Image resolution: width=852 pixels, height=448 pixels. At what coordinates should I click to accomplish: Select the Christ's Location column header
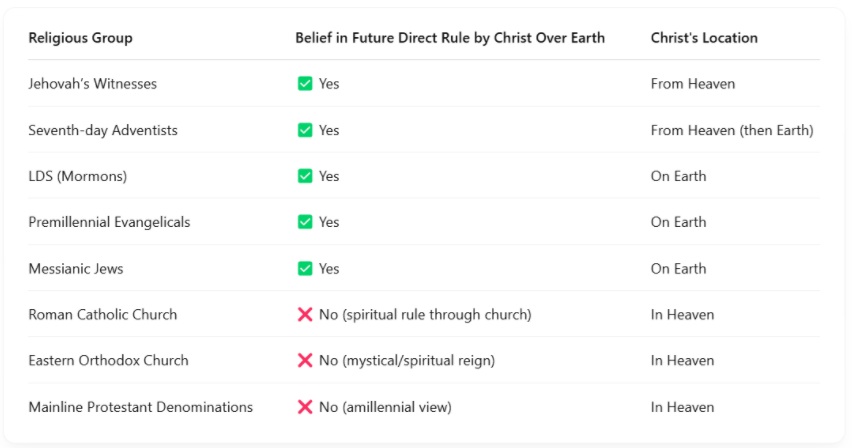pyautogui.click(x=704, y=38)
